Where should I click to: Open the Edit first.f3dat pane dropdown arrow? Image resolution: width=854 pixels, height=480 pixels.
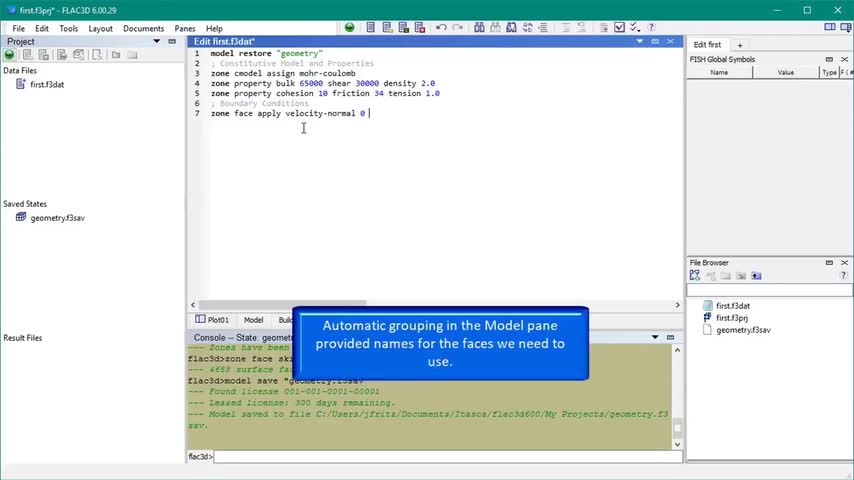(639, 41)
